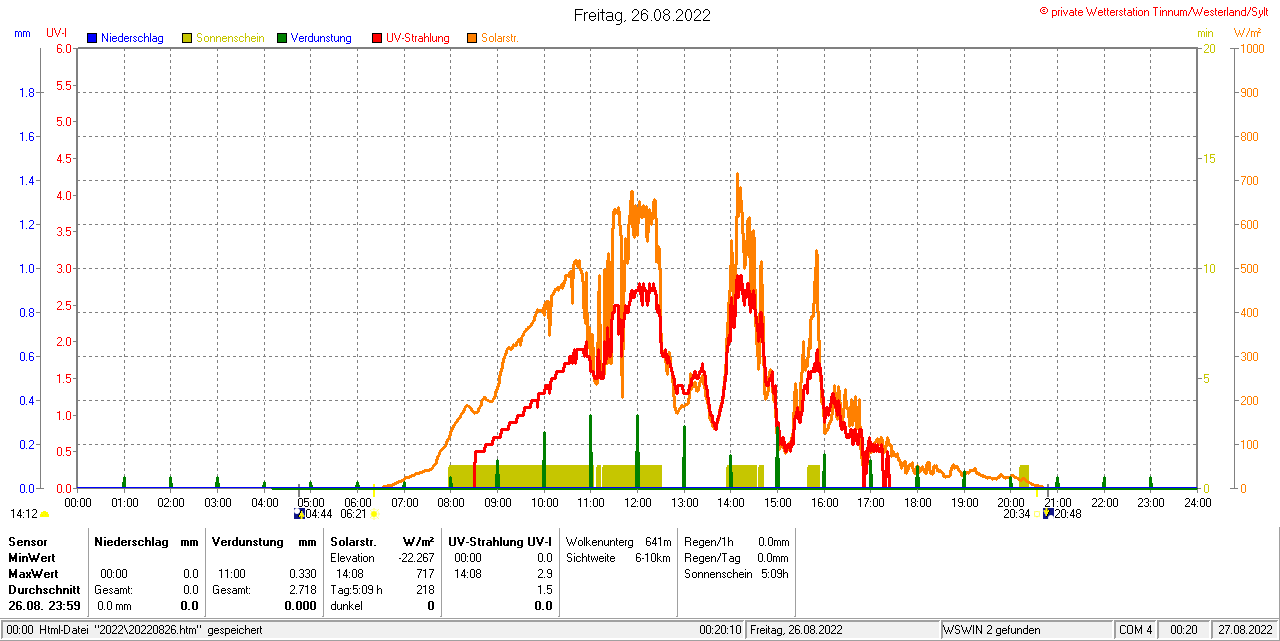Click the 27.08.2022 status bar date

pos(1244,630)
